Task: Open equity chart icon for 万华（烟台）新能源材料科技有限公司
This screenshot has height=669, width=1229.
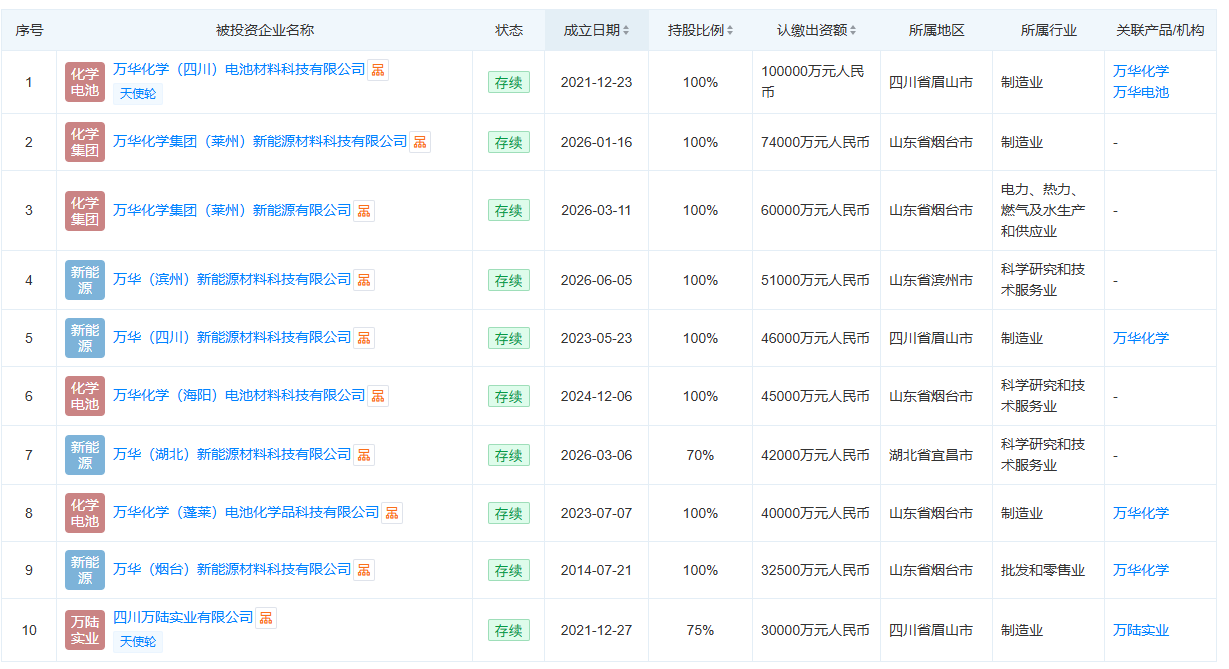Action: 364,570
